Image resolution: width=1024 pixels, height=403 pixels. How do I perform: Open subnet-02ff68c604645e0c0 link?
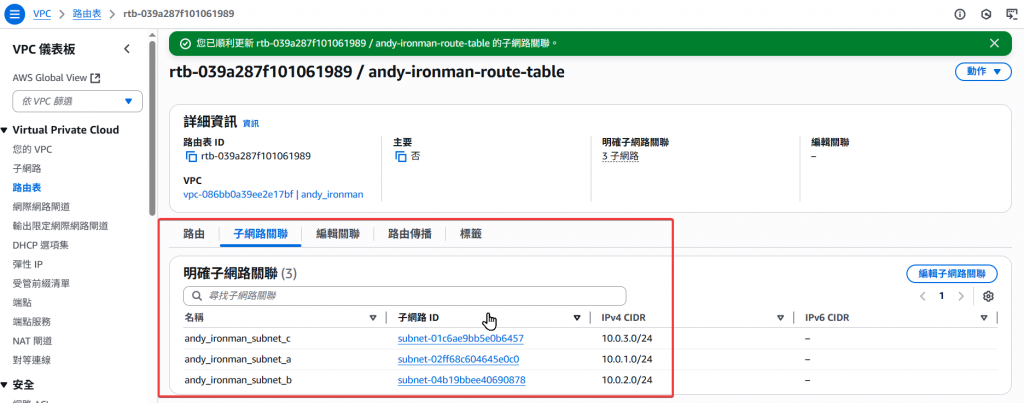pyautogui.click(x=458, y=359)
